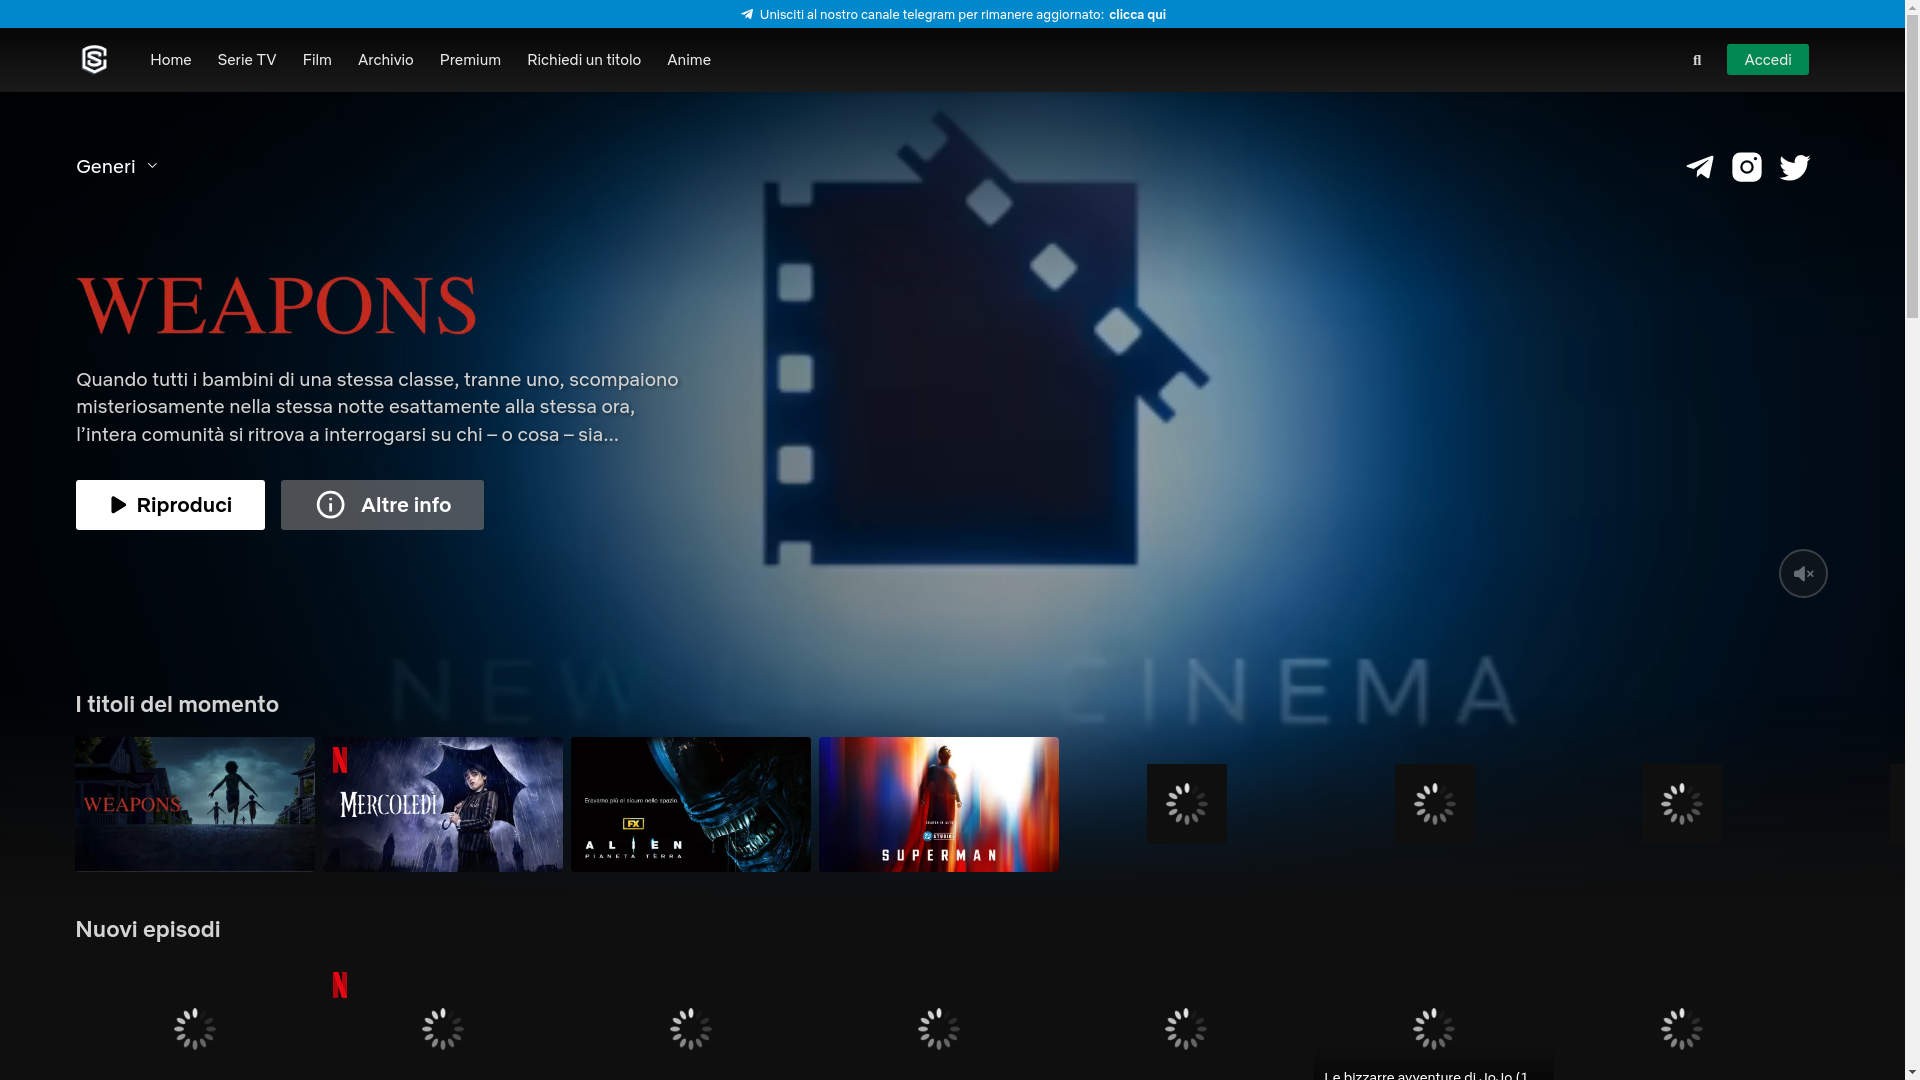
Task: Click the large WEAPONS title logo
Action: tap(277, 306)
